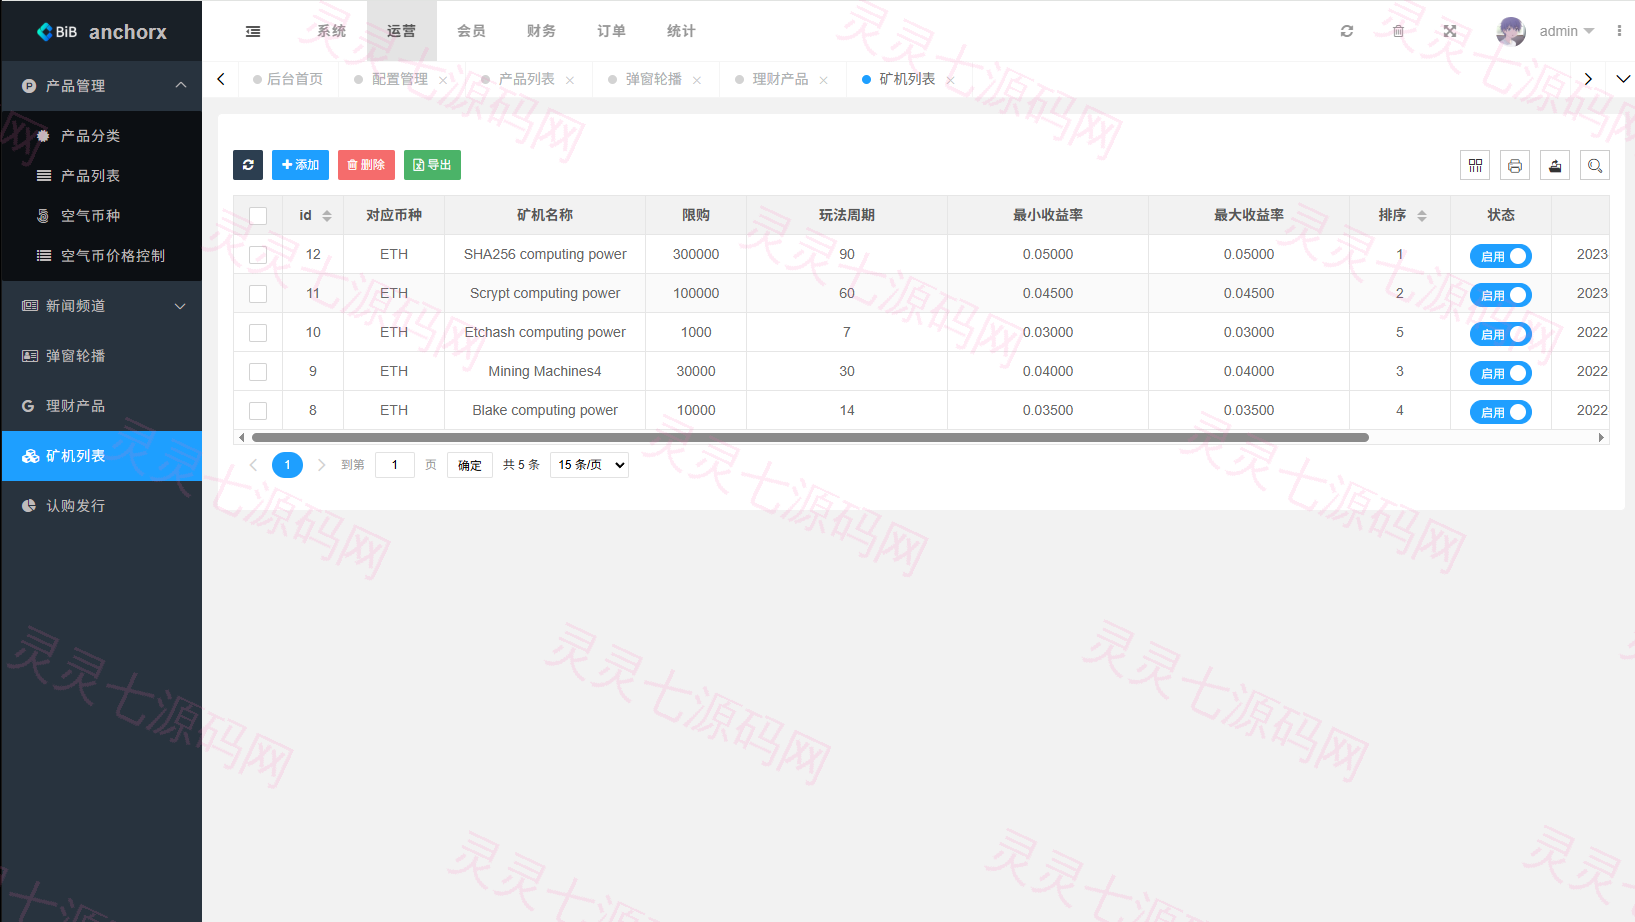Image resolution: width=1635 pixels, height=922 pixels.
Task: Collapse the 产品管理 sidebar group
Action: [101, 86]
